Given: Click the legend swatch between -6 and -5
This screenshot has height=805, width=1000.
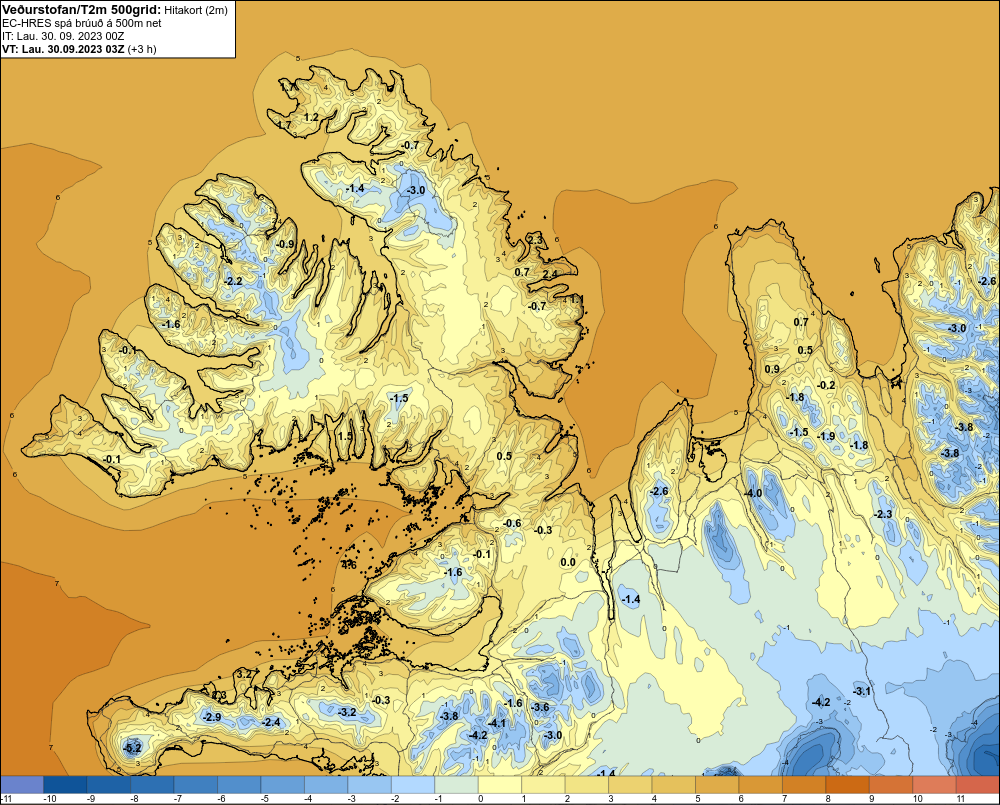Looking at the screenshot, I should click(239, 785).
